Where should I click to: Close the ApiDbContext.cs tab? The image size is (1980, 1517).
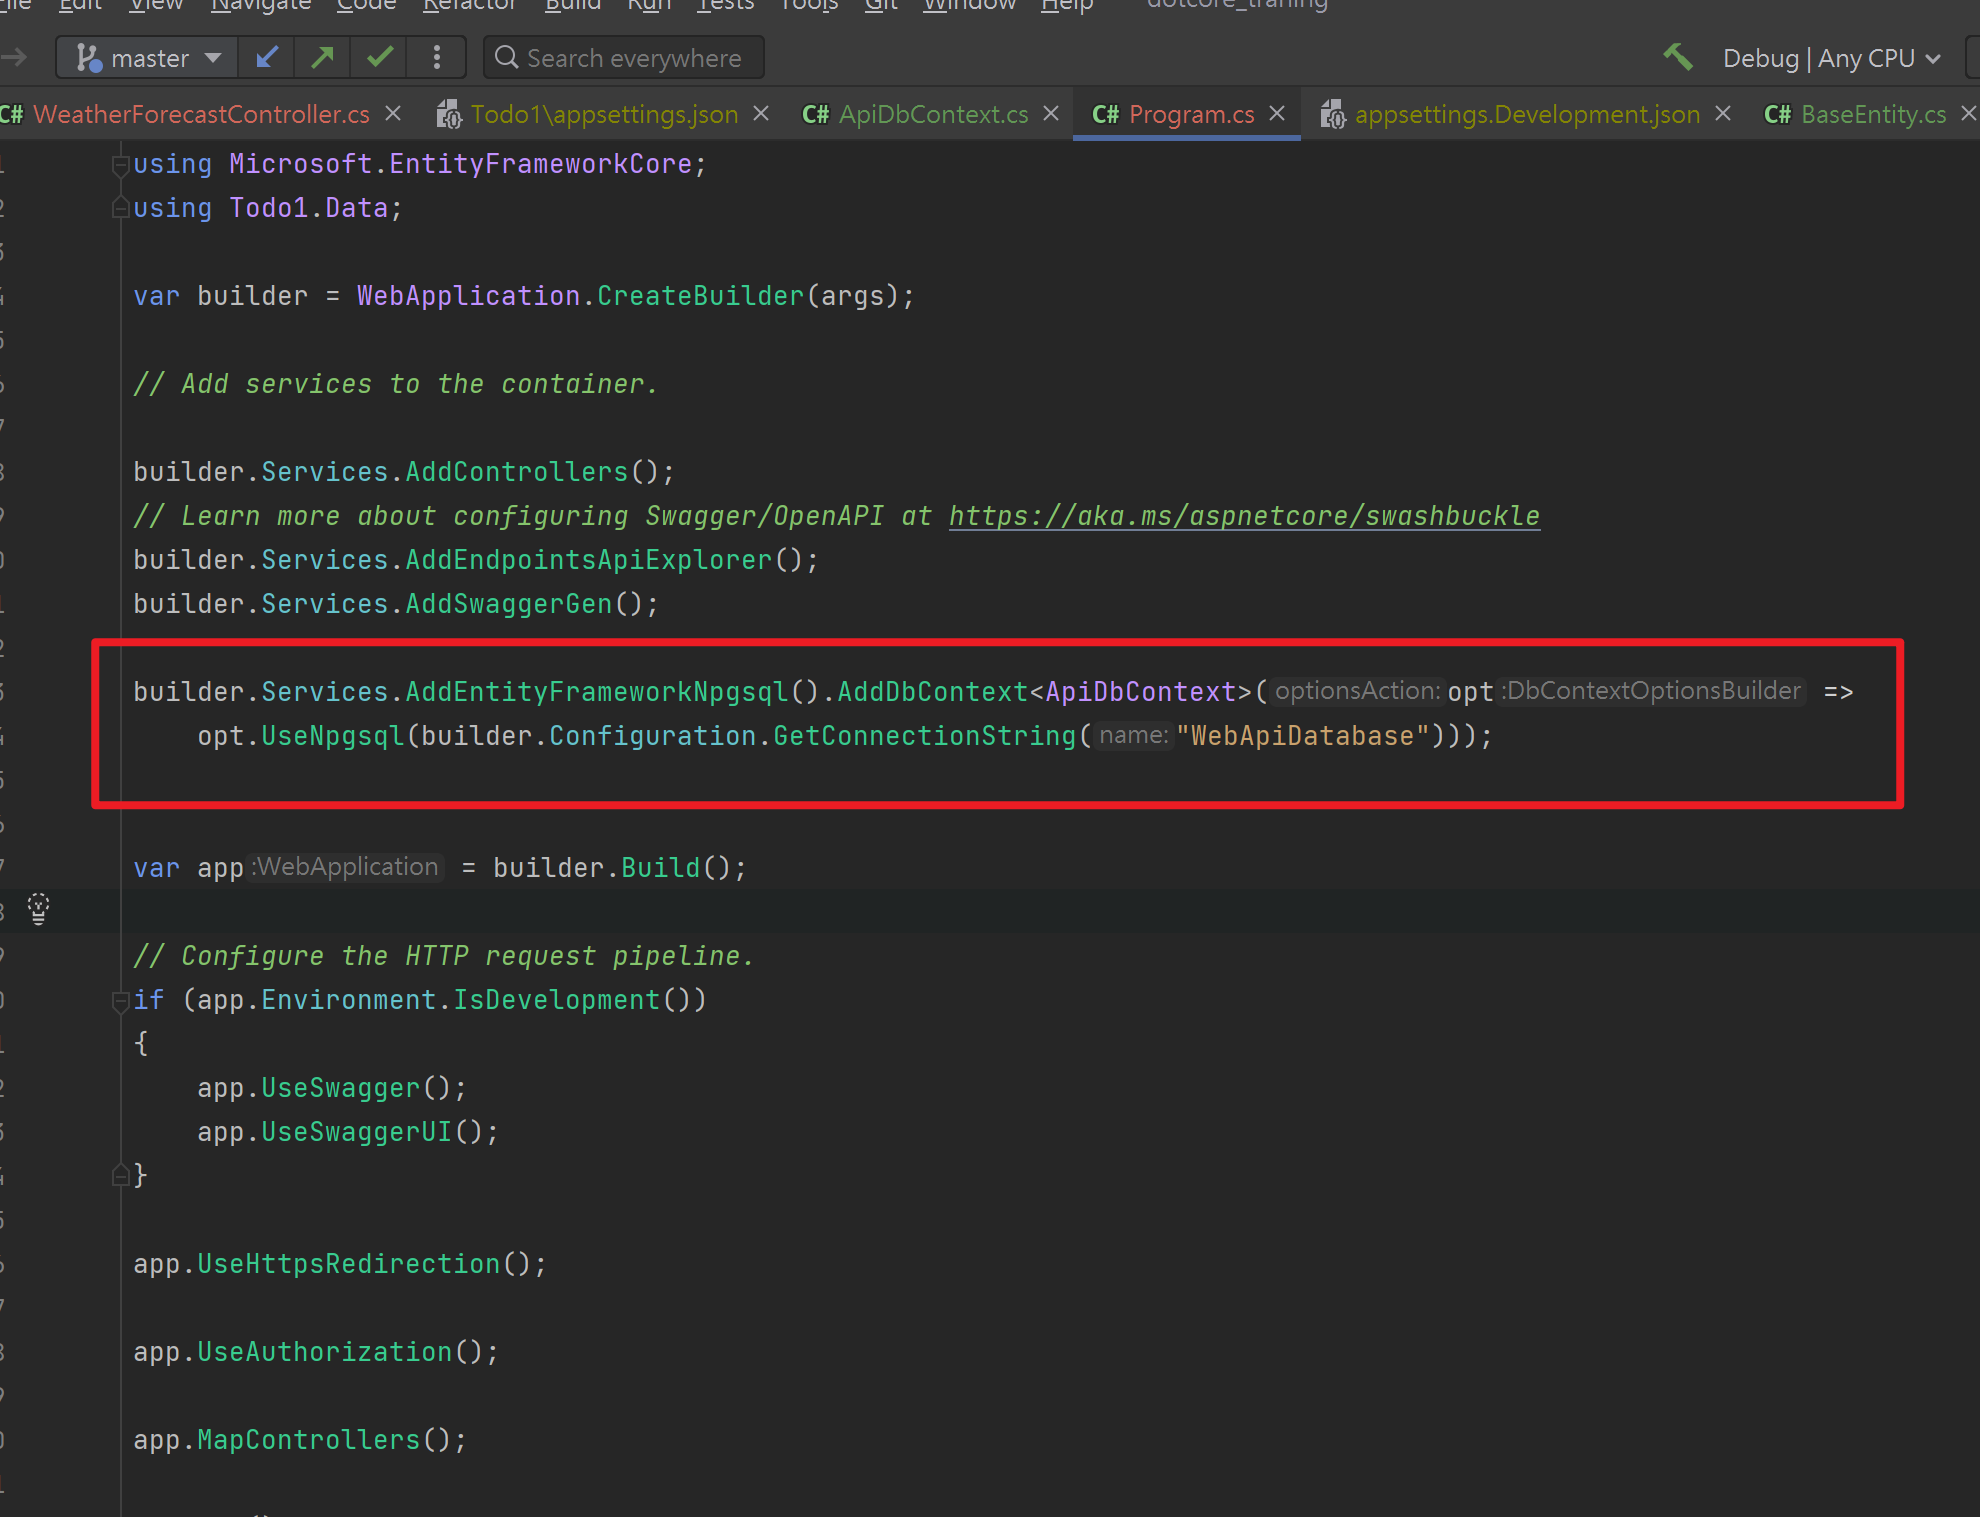tap(1051, 114)
